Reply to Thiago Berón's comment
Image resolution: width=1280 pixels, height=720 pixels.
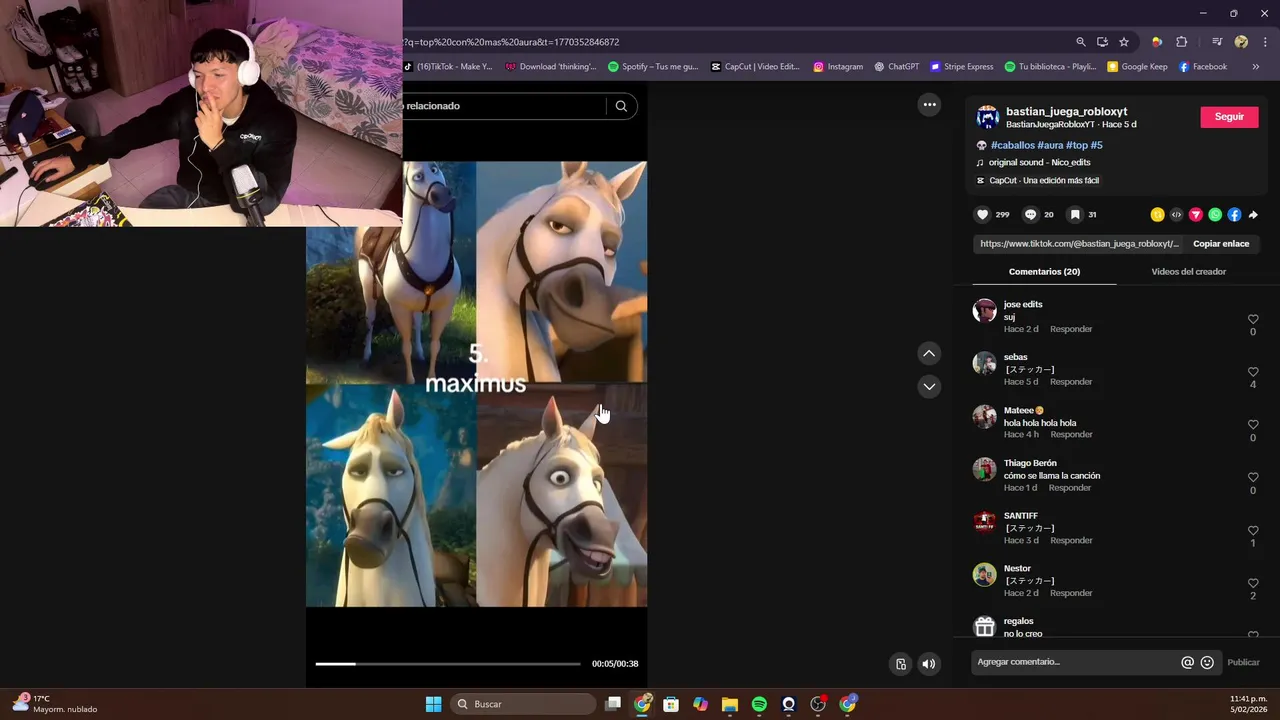tap(1070, 488)
